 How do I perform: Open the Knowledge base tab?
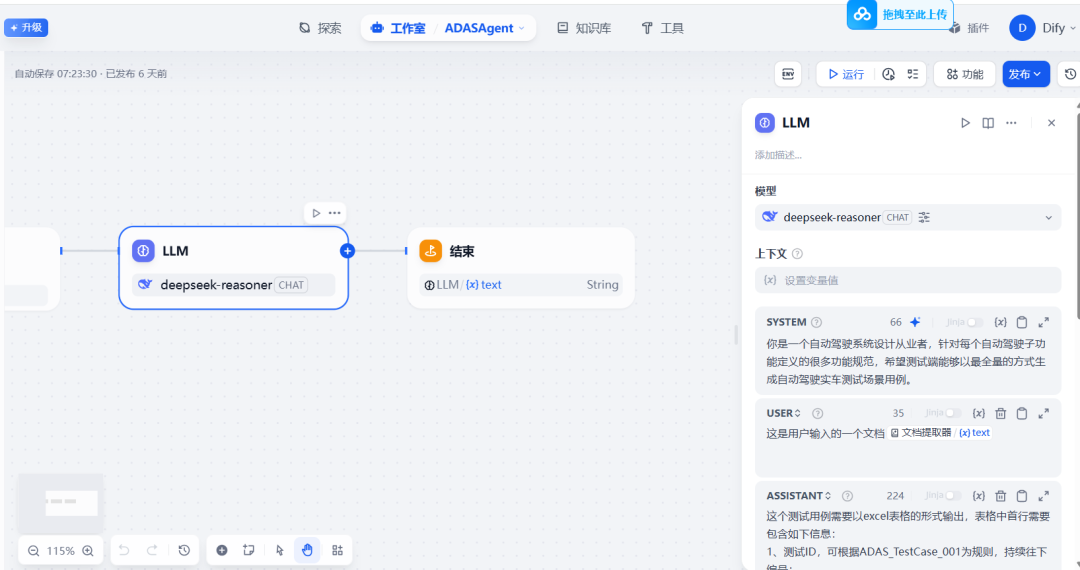pos(584,28)
